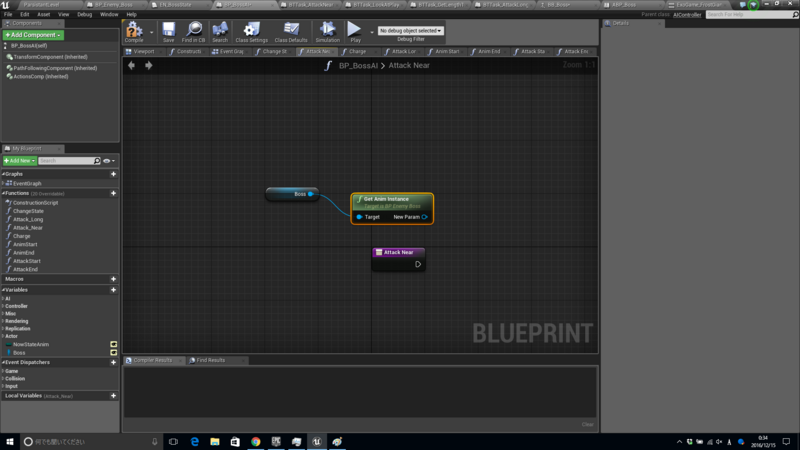Screen dimensions: 800x450
Task: Add a new graph with plus icon
Action: 113,174
